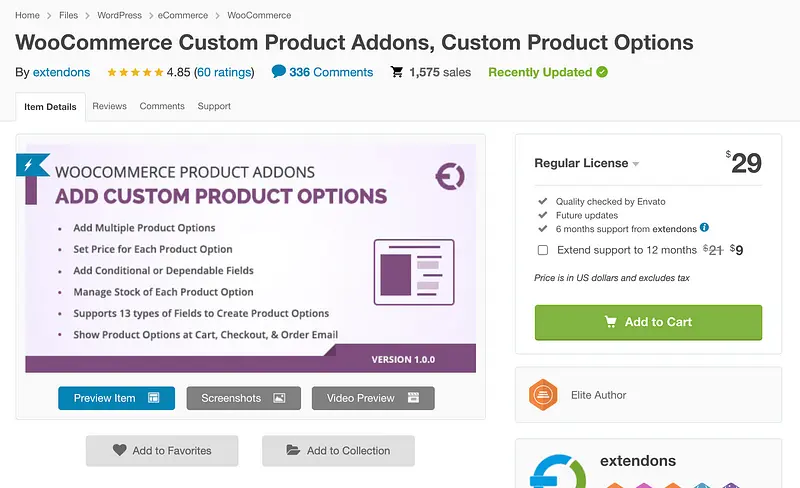Open the Comments tab
Image resolution: width=800 pixels, height=488 pixels.
click(162, 106)
